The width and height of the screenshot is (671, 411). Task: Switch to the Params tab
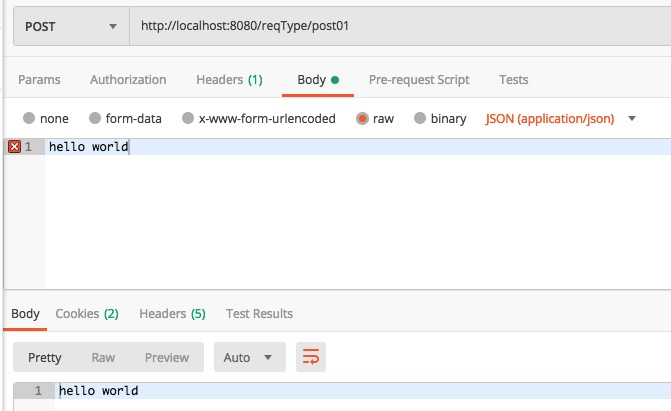coord(39,80)
